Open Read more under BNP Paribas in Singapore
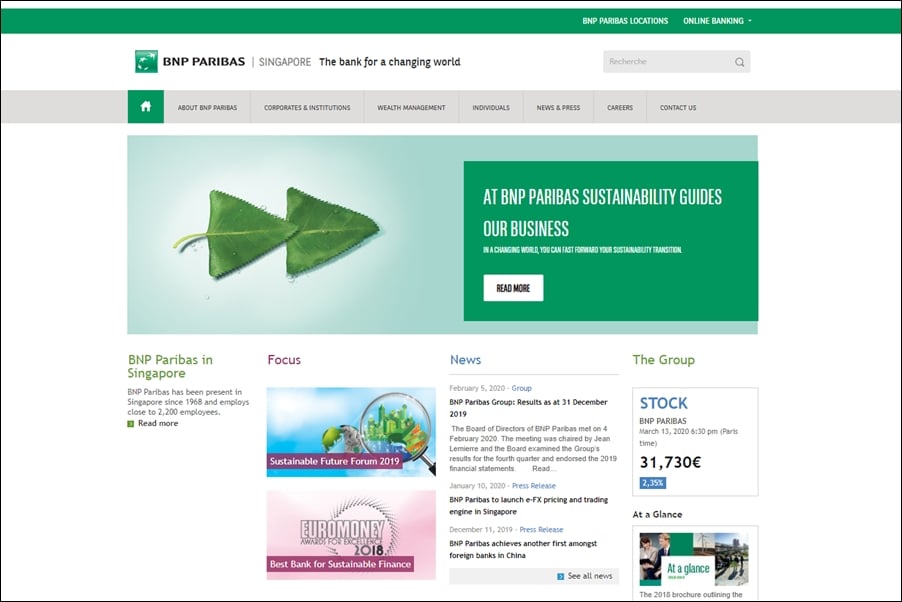 point(158,424)
